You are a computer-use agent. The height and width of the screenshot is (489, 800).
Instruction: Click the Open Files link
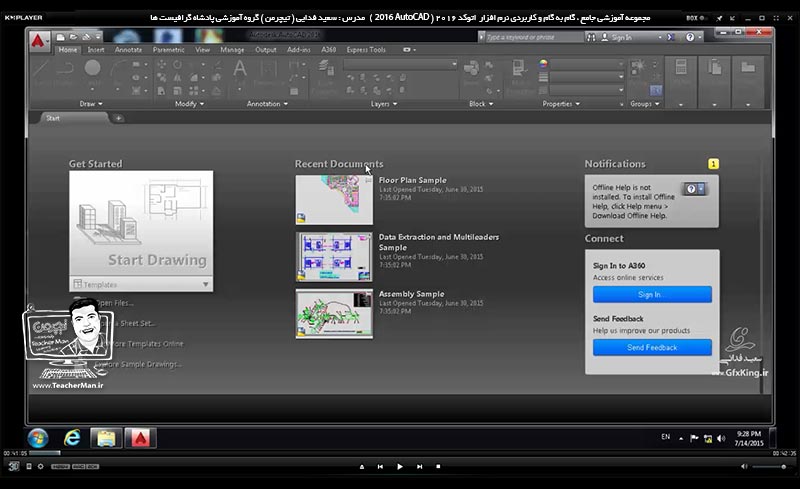116,303
